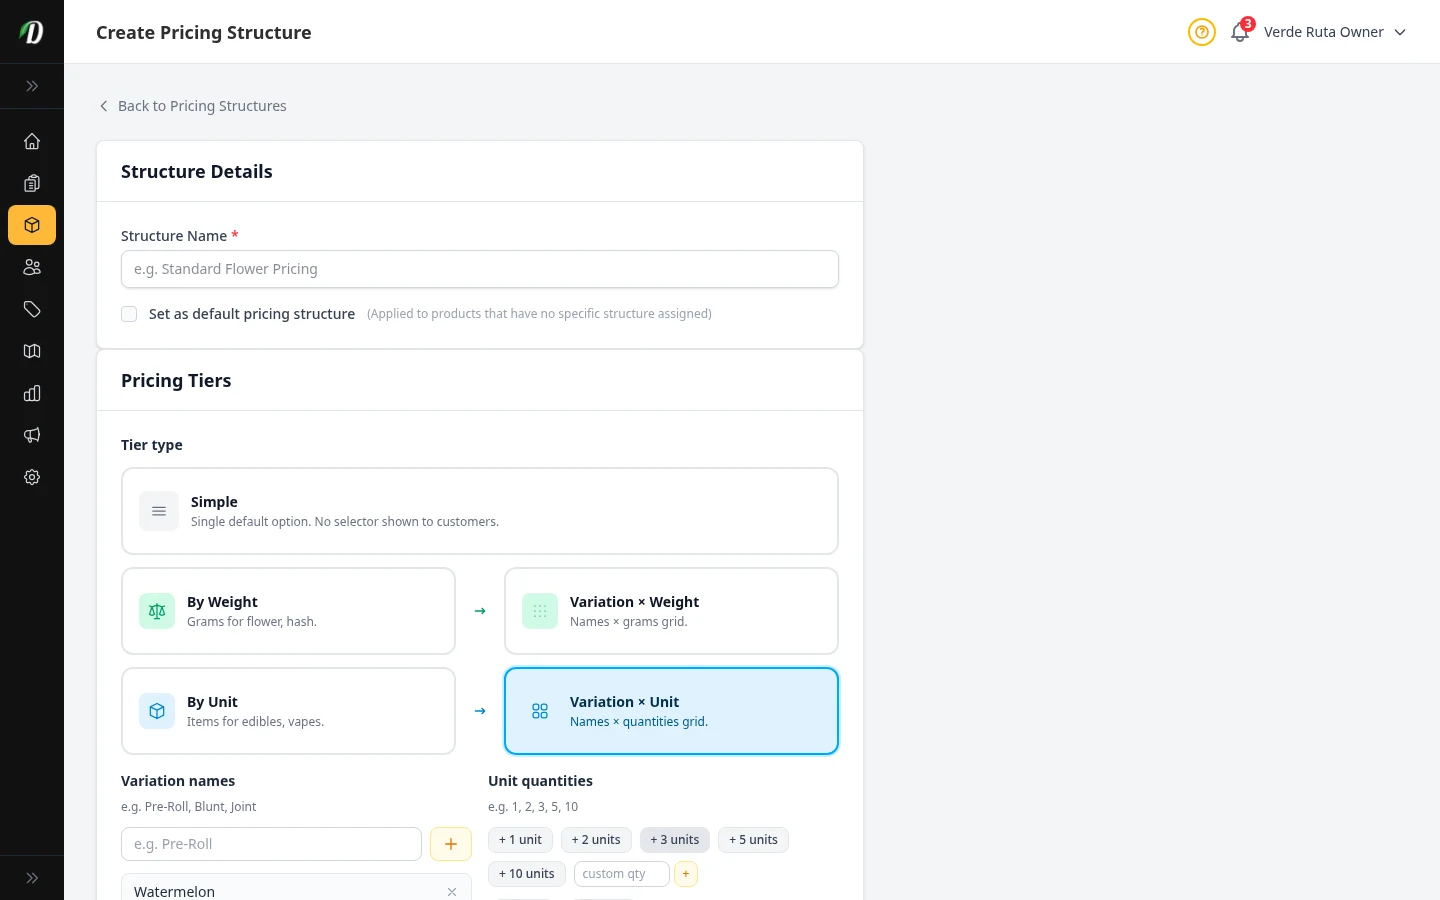Viewport: 1440px width, 900px height.
Task: Open the settings gear icon in the sidebar
Action: click(32, 477)
